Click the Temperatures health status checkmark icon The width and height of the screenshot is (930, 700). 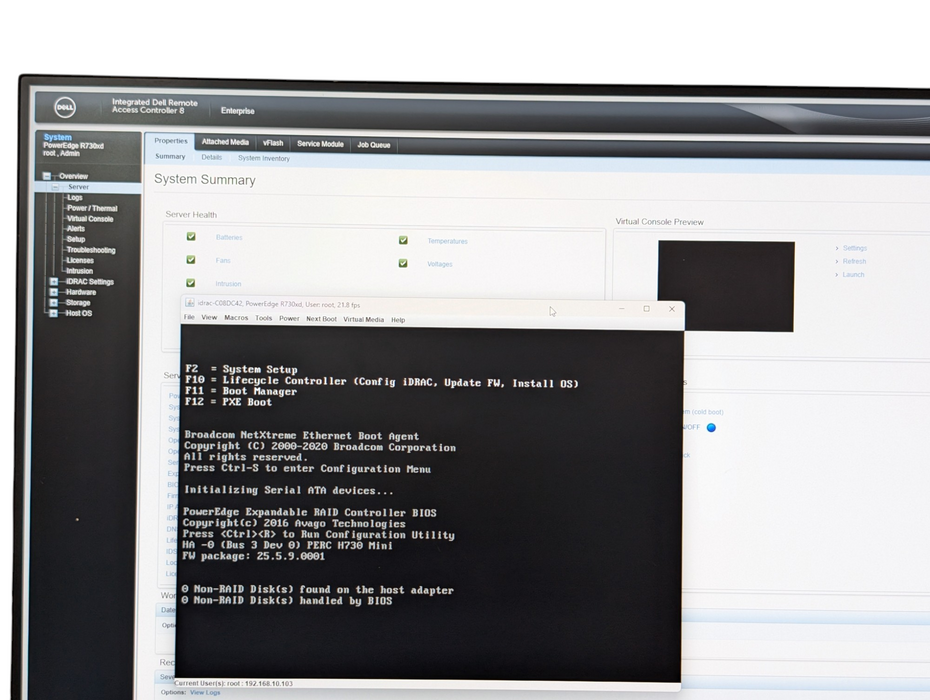click(x=403, y=240)
